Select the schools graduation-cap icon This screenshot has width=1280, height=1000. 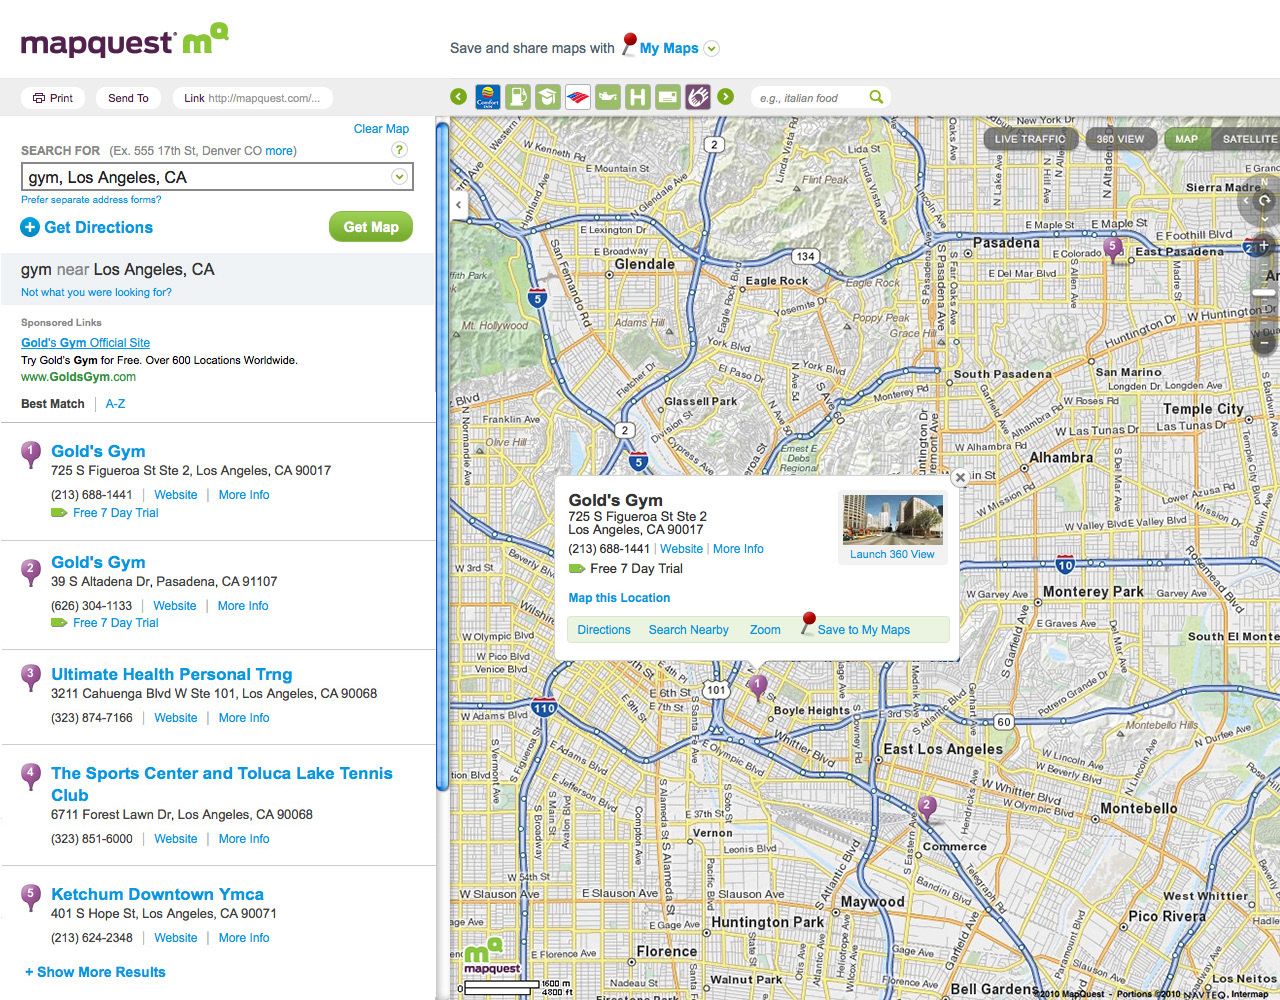[548, 97]
